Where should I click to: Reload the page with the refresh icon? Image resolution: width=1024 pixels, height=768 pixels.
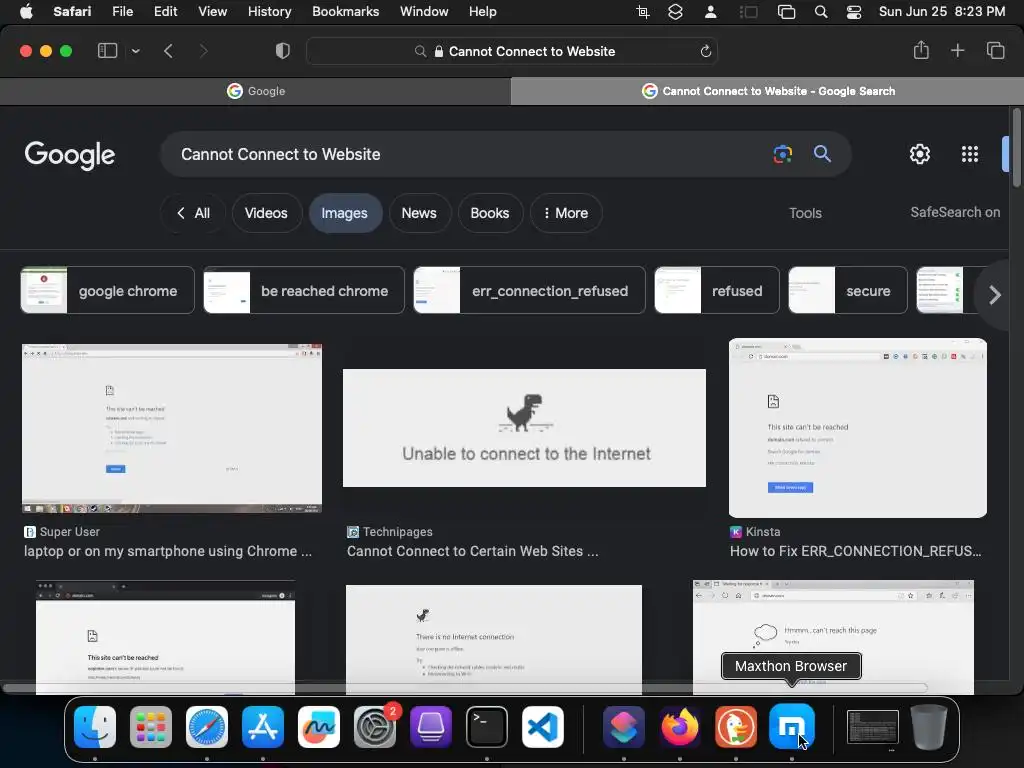coord(705,51)
